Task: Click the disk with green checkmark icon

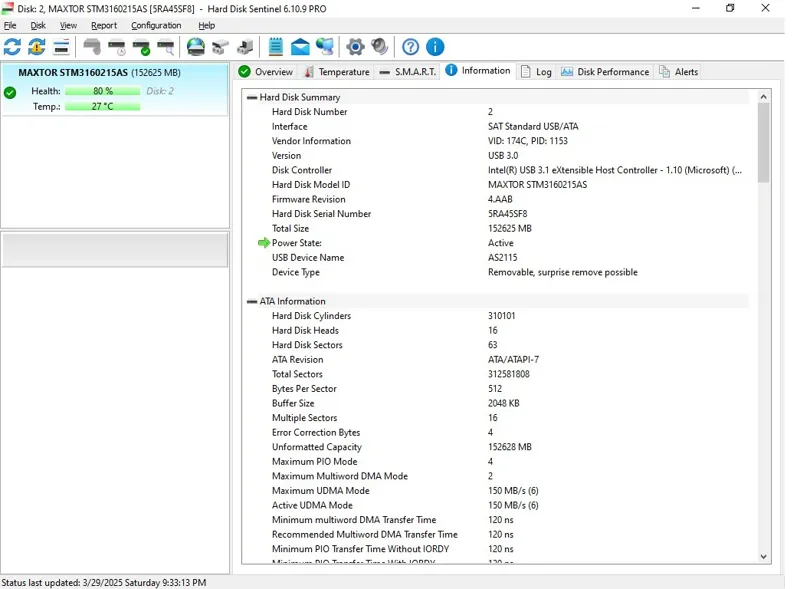Action: [x=141, y=47]
